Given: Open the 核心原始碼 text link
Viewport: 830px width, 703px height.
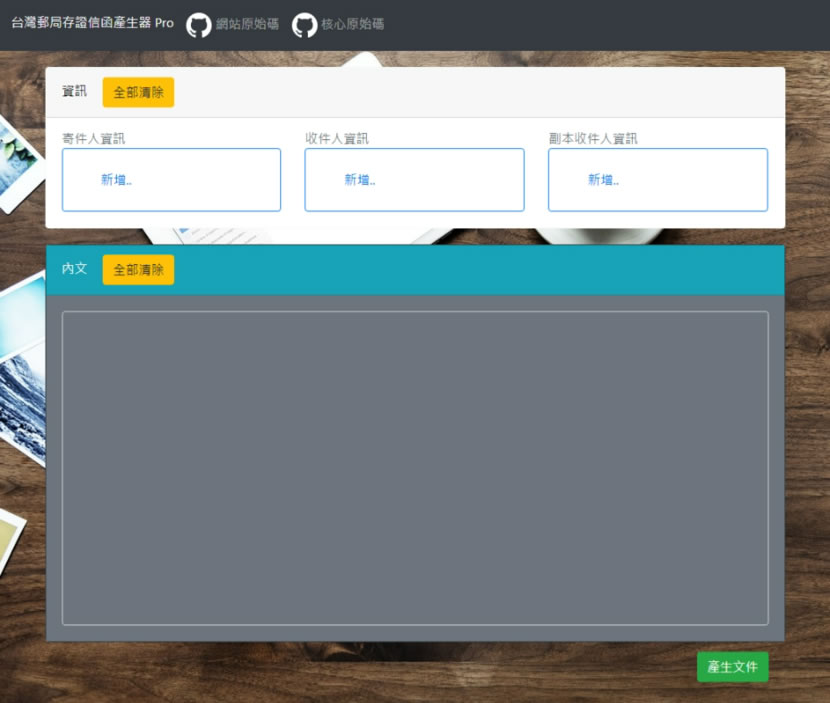Looking at the screenshot, I should tap(352, 24).
